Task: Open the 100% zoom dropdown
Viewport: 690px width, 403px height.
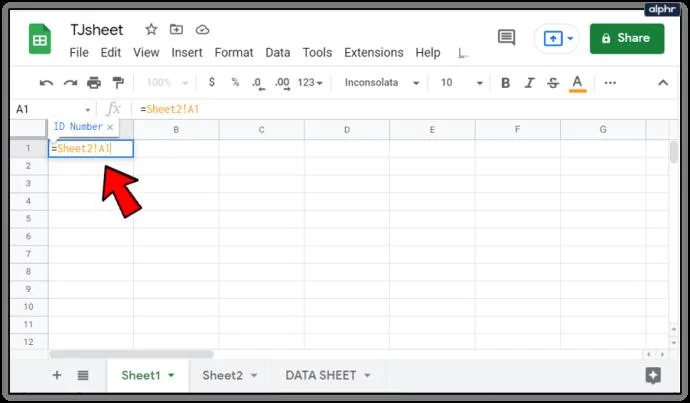Action: click(x=167, y=83)
